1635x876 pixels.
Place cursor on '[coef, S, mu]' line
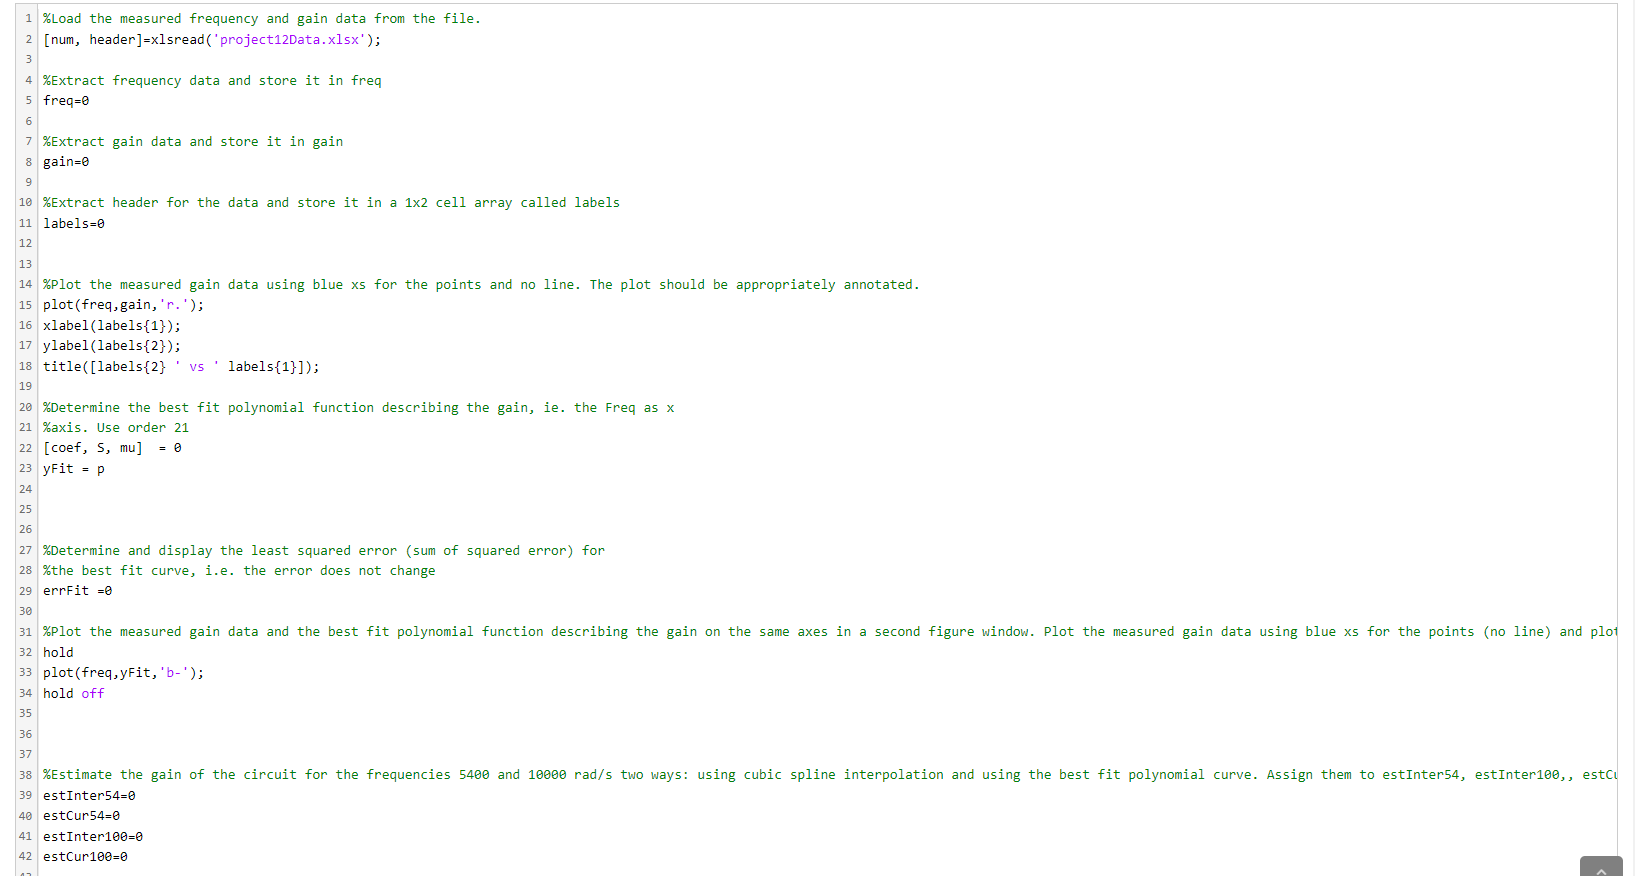(112, 448)
